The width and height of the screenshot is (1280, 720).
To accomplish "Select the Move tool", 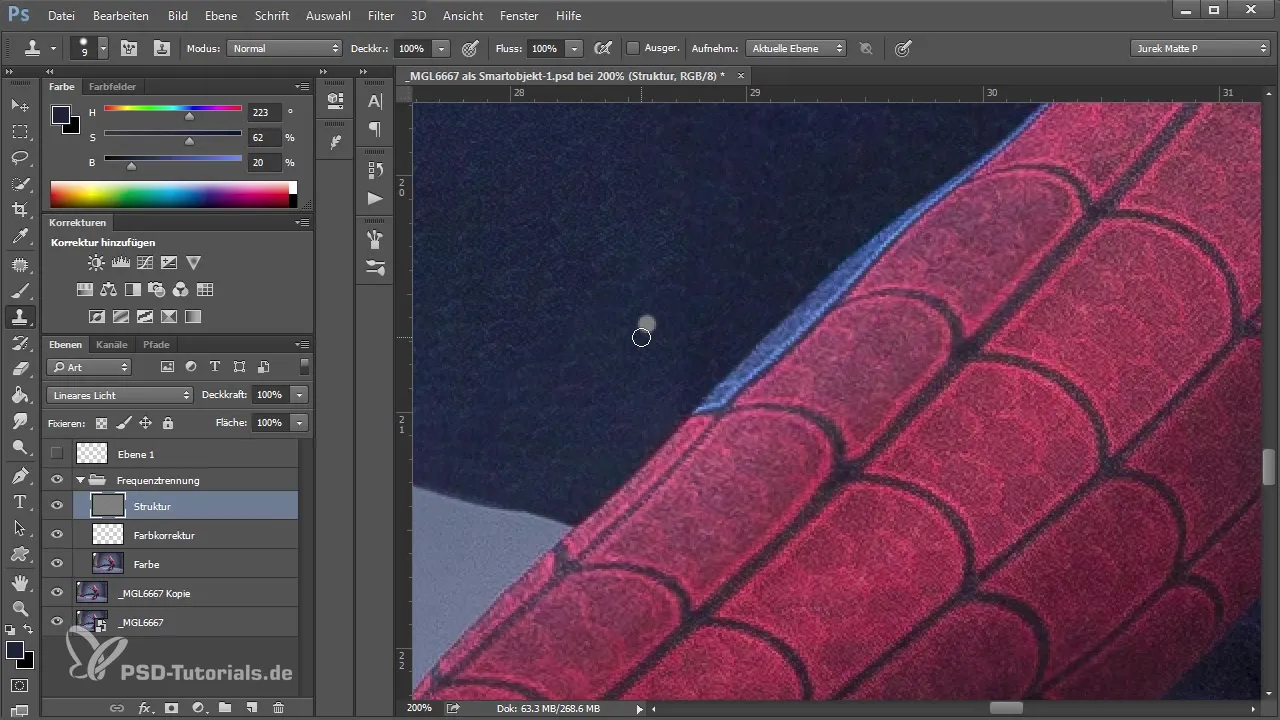I will tap(19, 105).
